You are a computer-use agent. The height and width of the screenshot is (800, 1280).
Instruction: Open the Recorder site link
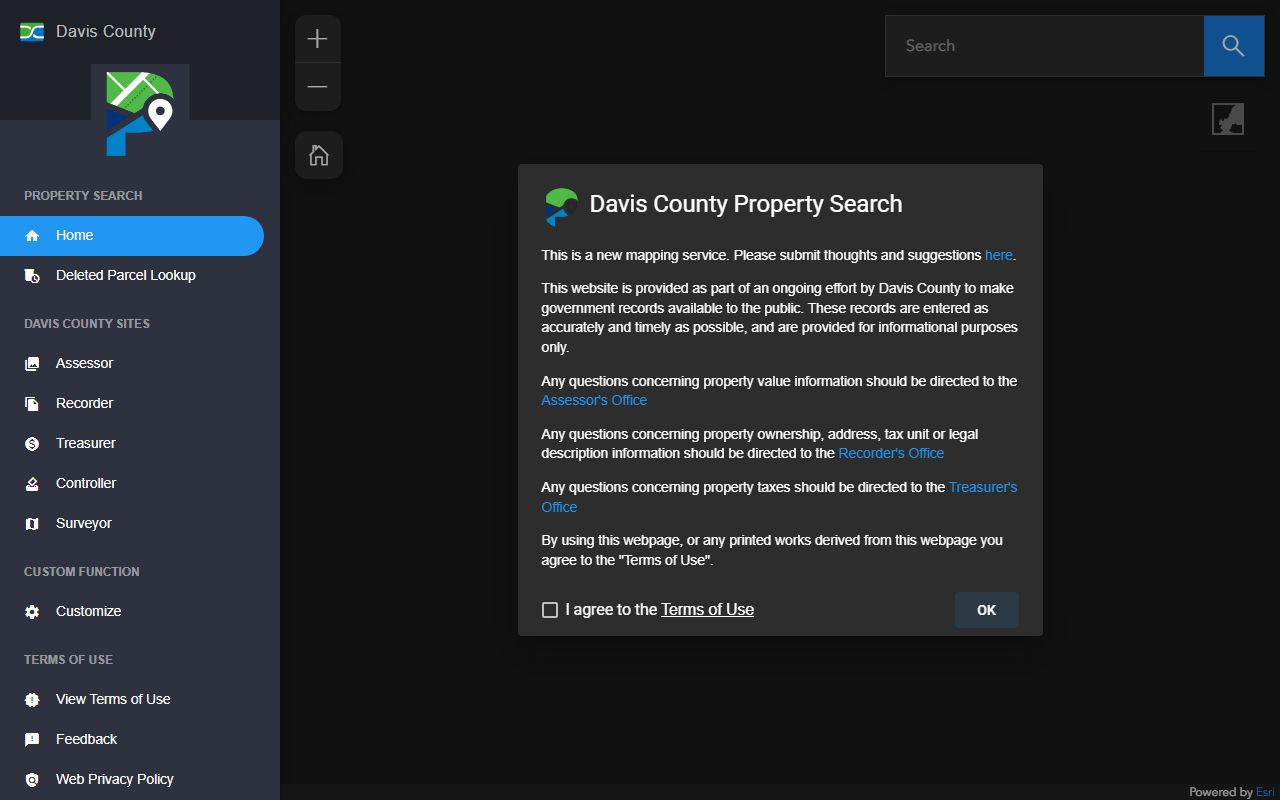(x=132, y=404)
